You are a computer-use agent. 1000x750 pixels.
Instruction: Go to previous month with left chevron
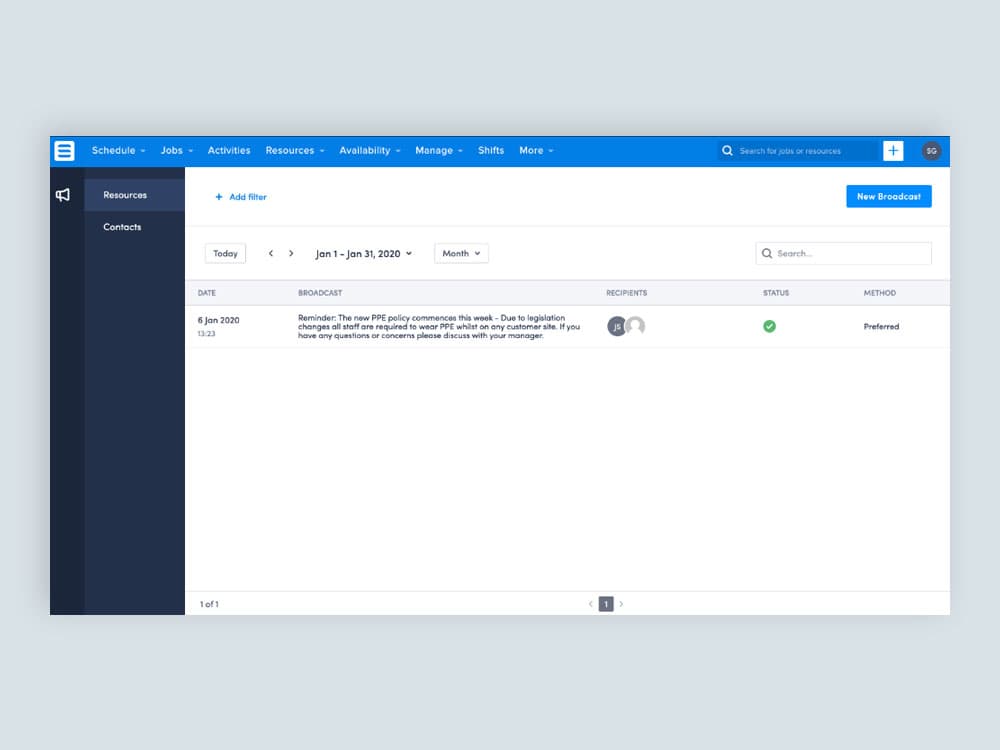pos(271,253)
